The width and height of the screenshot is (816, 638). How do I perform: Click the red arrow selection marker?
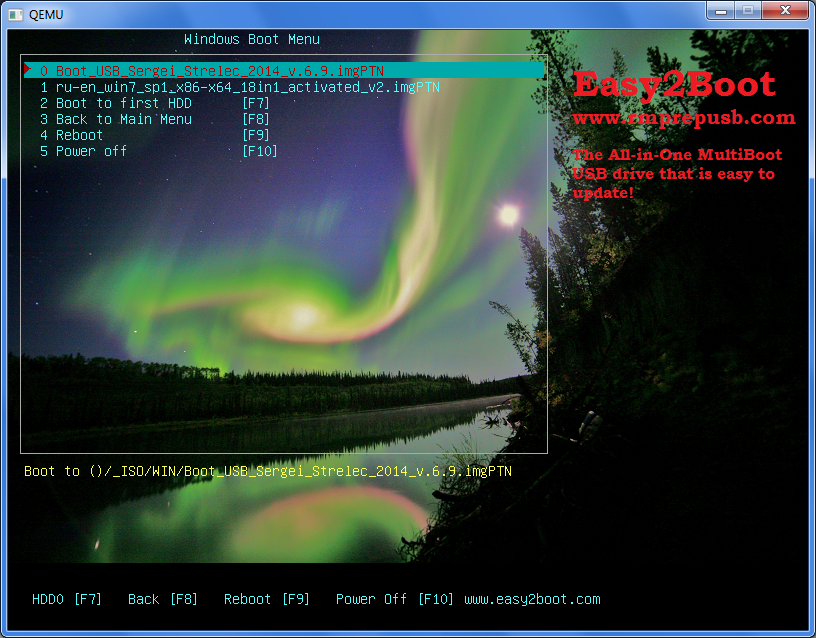coord(27,70)
